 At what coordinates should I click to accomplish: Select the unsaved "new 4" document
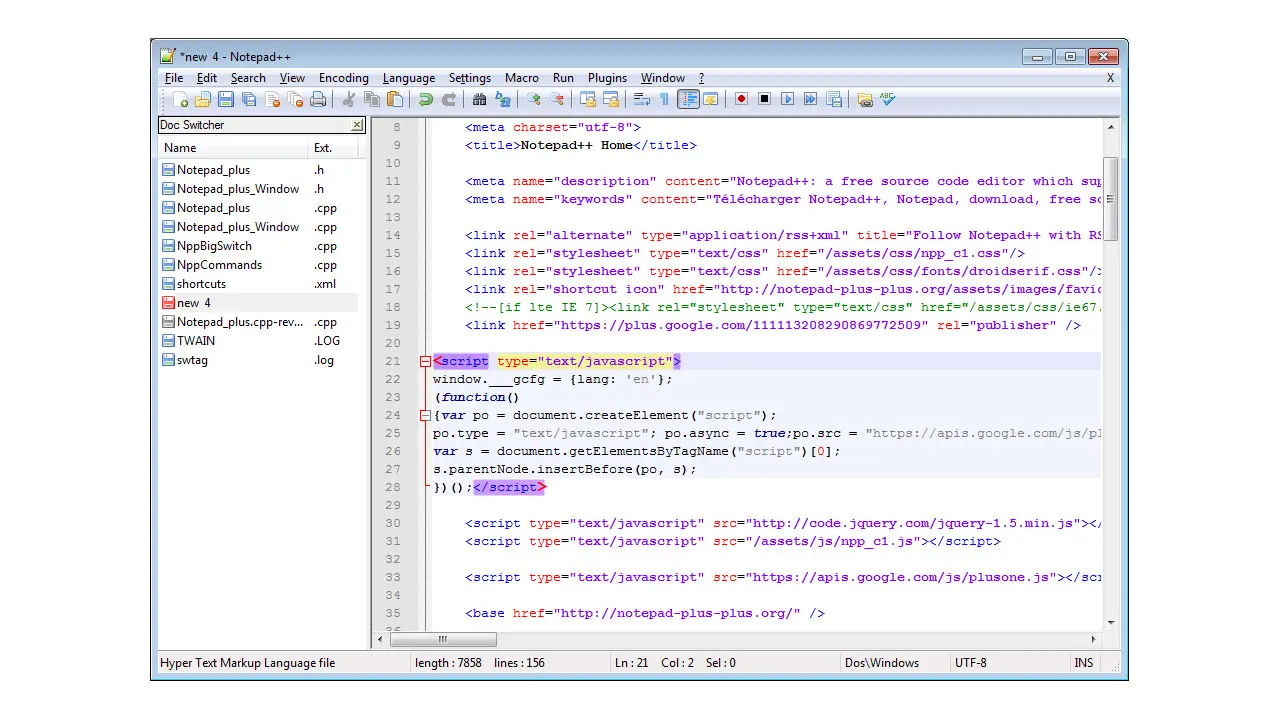click(259, 303)
